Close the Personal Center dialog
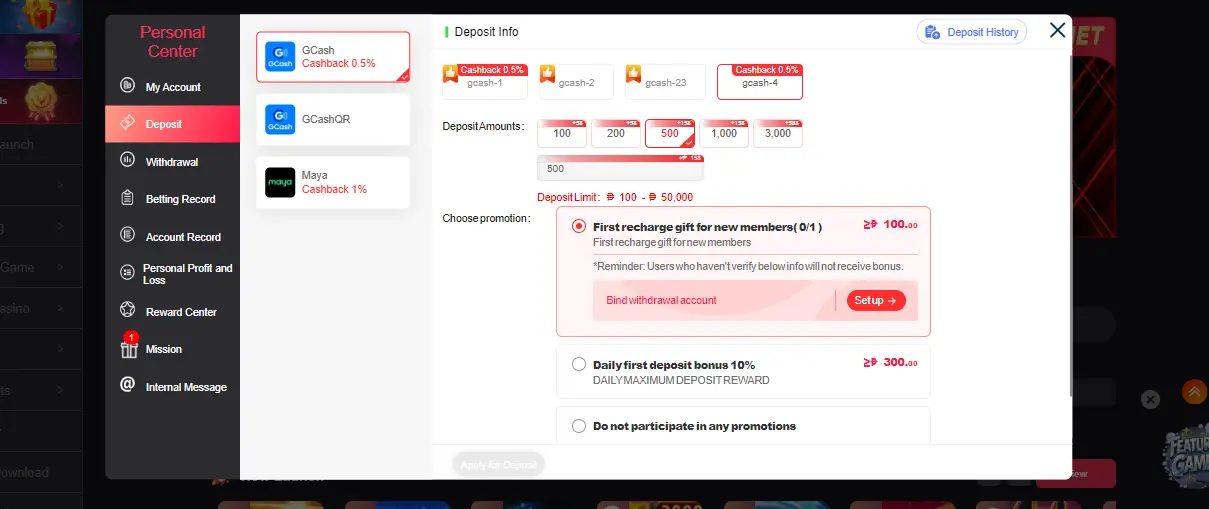 coord(1057,30)
